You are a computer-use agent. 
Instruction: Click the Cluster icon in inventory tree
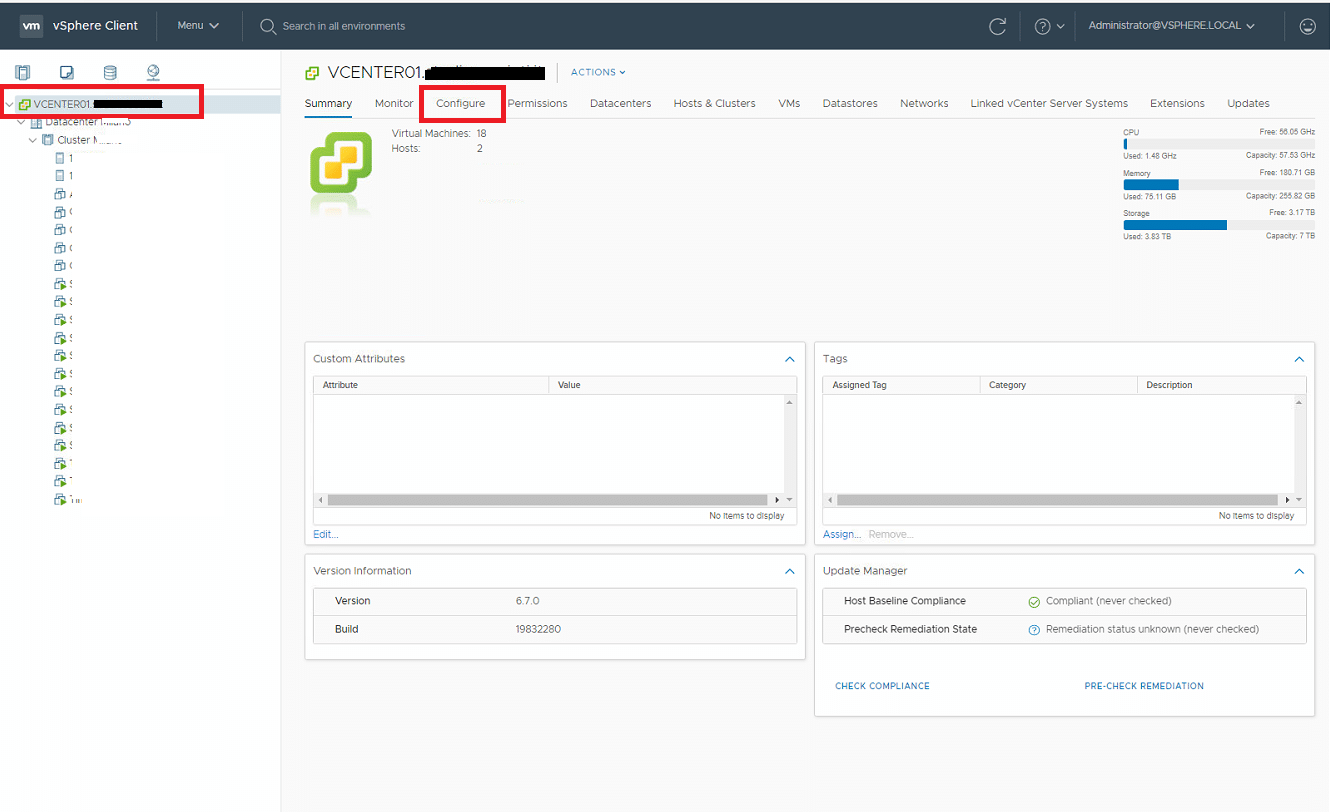[x=48, y=140]
